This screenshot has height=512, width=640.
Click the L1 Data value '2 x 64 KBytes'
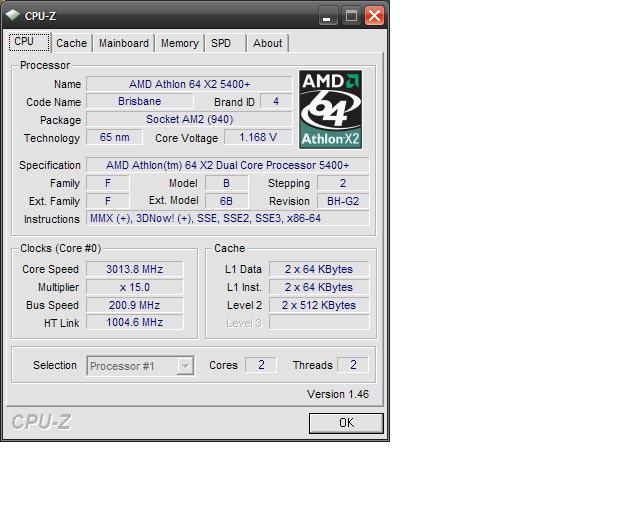pyautogui.click(x=319, y=269)
